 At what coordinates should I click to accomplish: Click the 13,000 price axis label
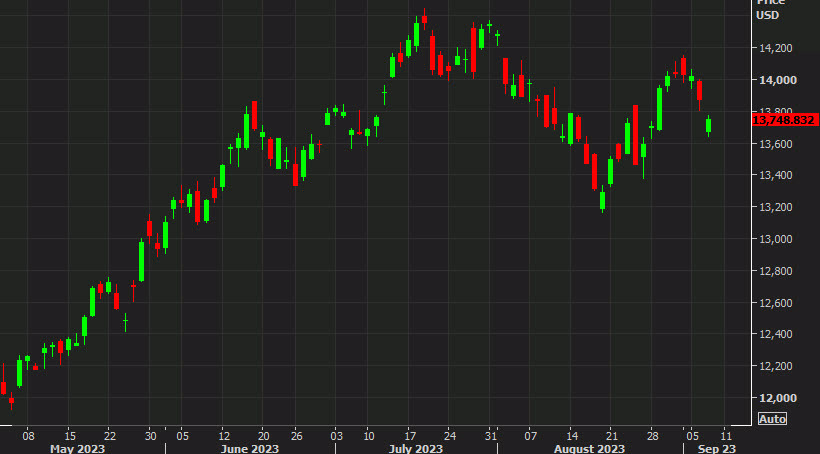776,239
